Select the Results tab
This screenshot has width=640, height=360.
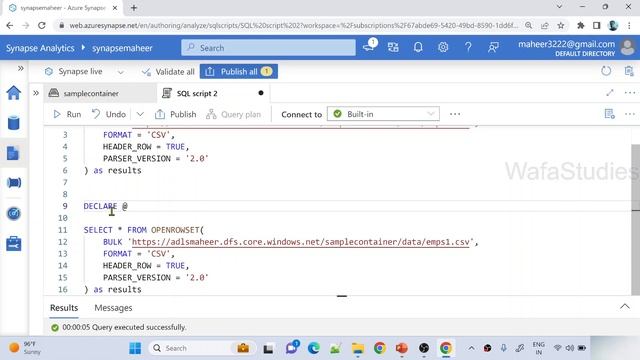pos(64,308)
